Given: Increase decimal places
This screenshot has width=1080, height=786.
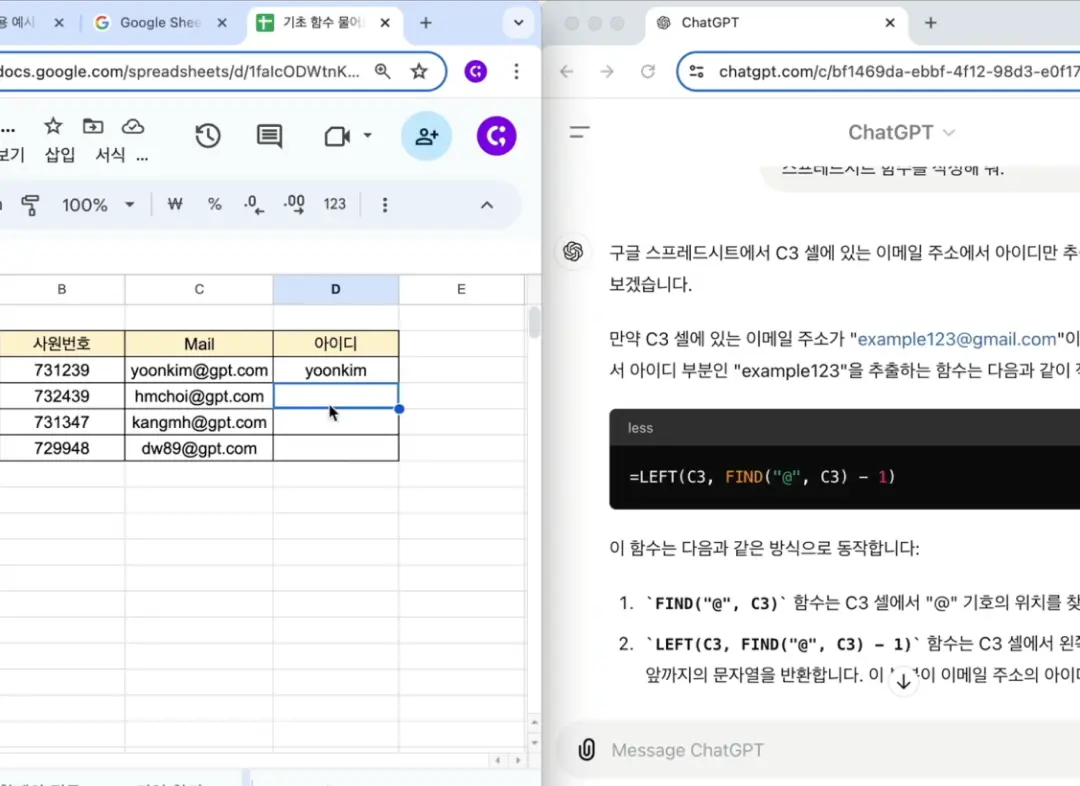Looking at the screenshot, I should (x=293, y=204).
